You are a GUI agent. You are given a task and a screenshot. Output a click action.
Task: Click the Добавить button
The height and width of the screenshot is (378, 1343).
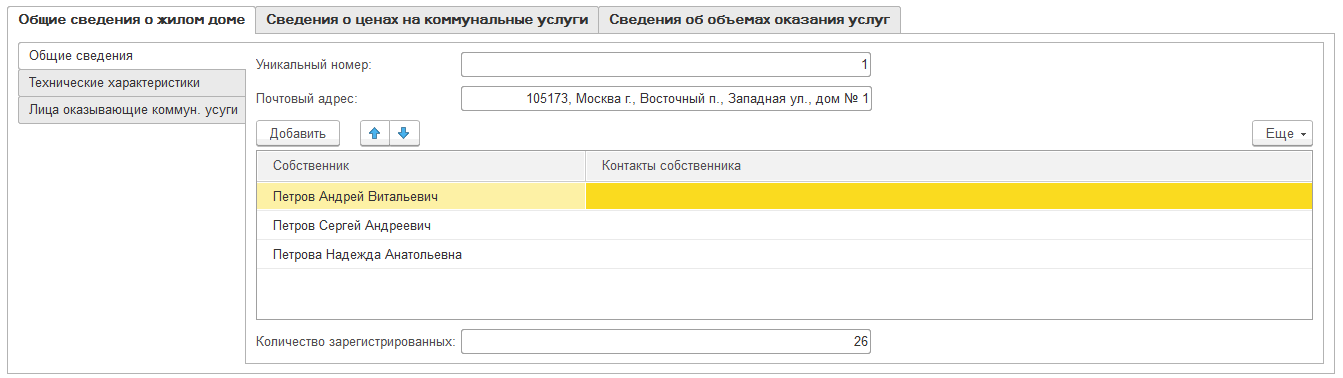(x=298, y=133)
